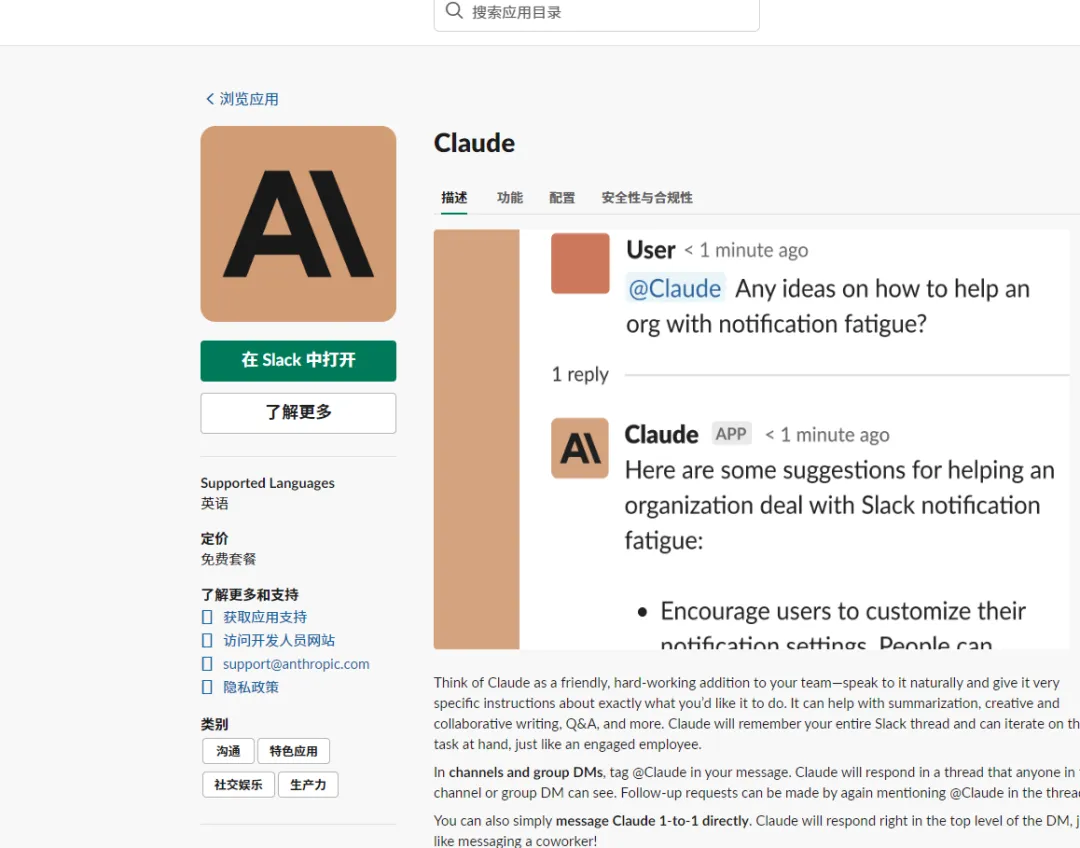
Task: Click the 英语 language value
Action: (x=214, y=504)
